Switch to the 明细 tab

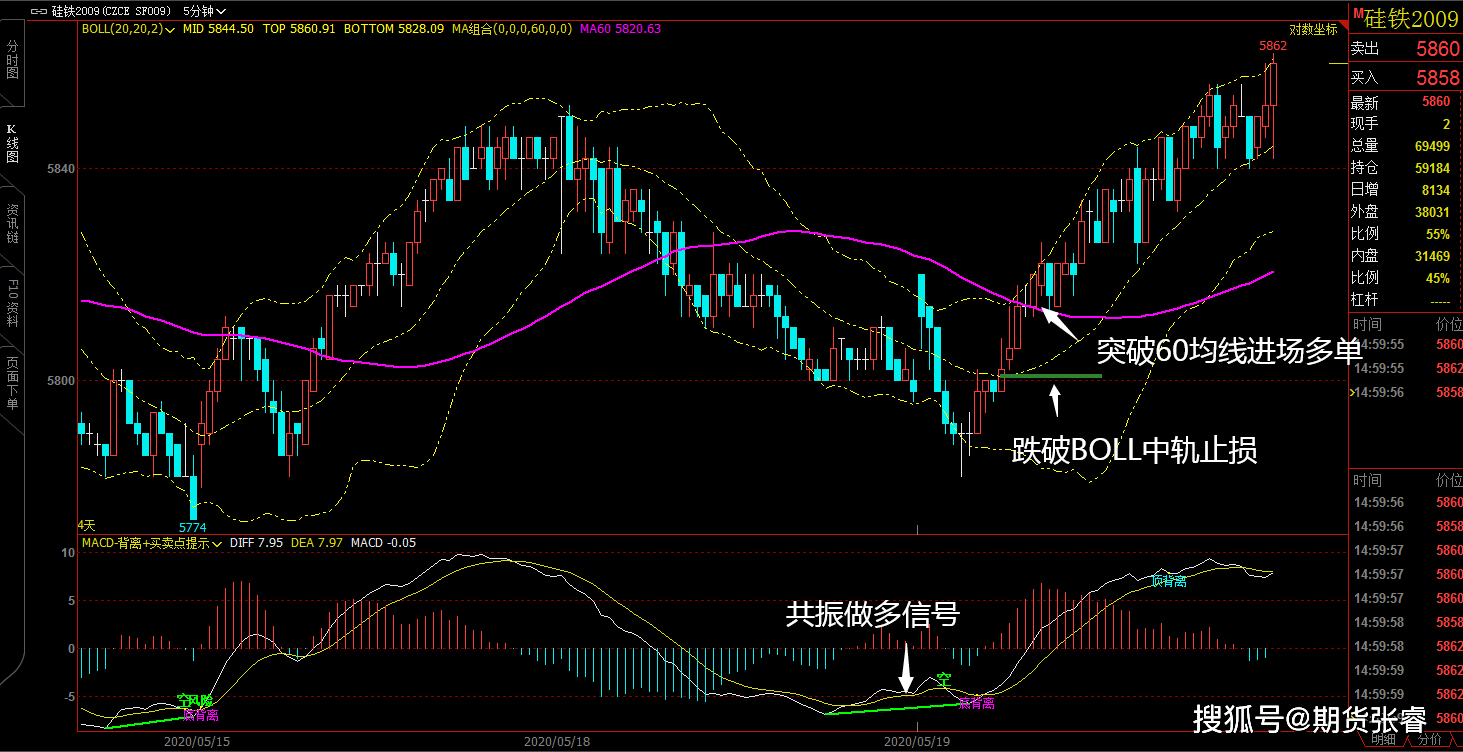1384,739
